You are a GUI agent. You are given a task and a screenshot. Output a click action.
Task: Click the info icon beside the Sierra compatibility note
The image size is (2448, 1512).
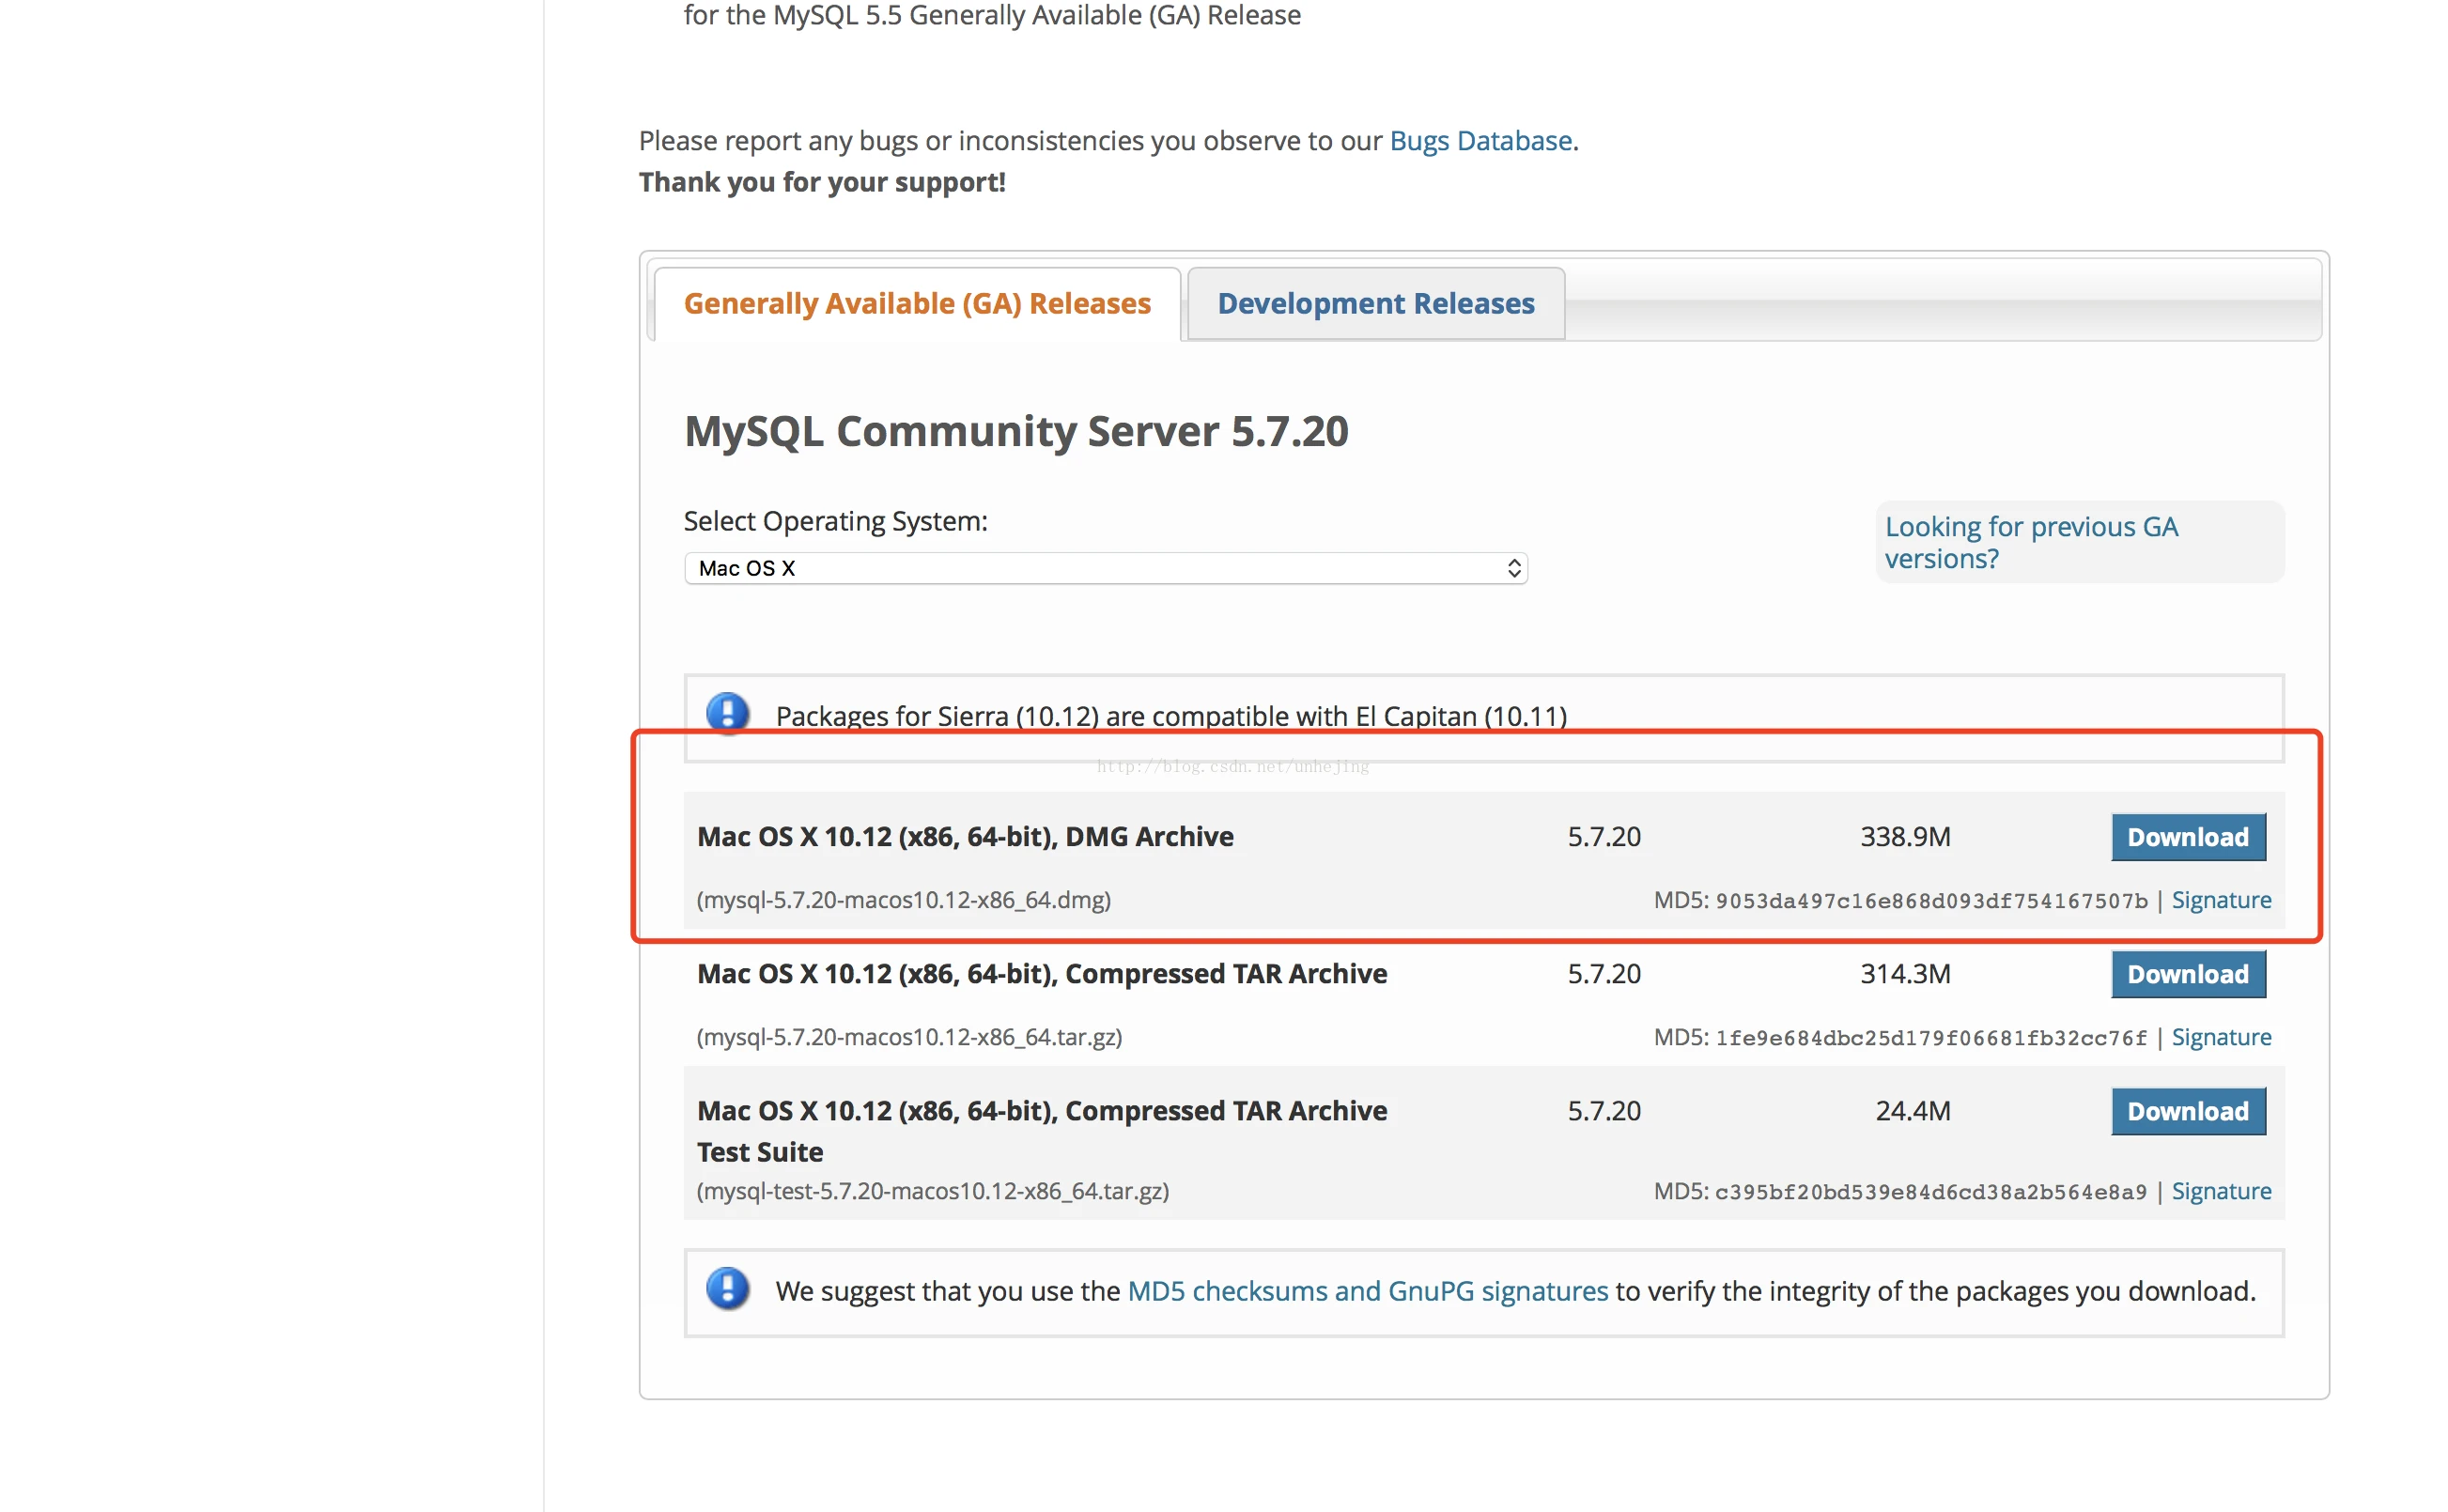(x=727, y=714)
